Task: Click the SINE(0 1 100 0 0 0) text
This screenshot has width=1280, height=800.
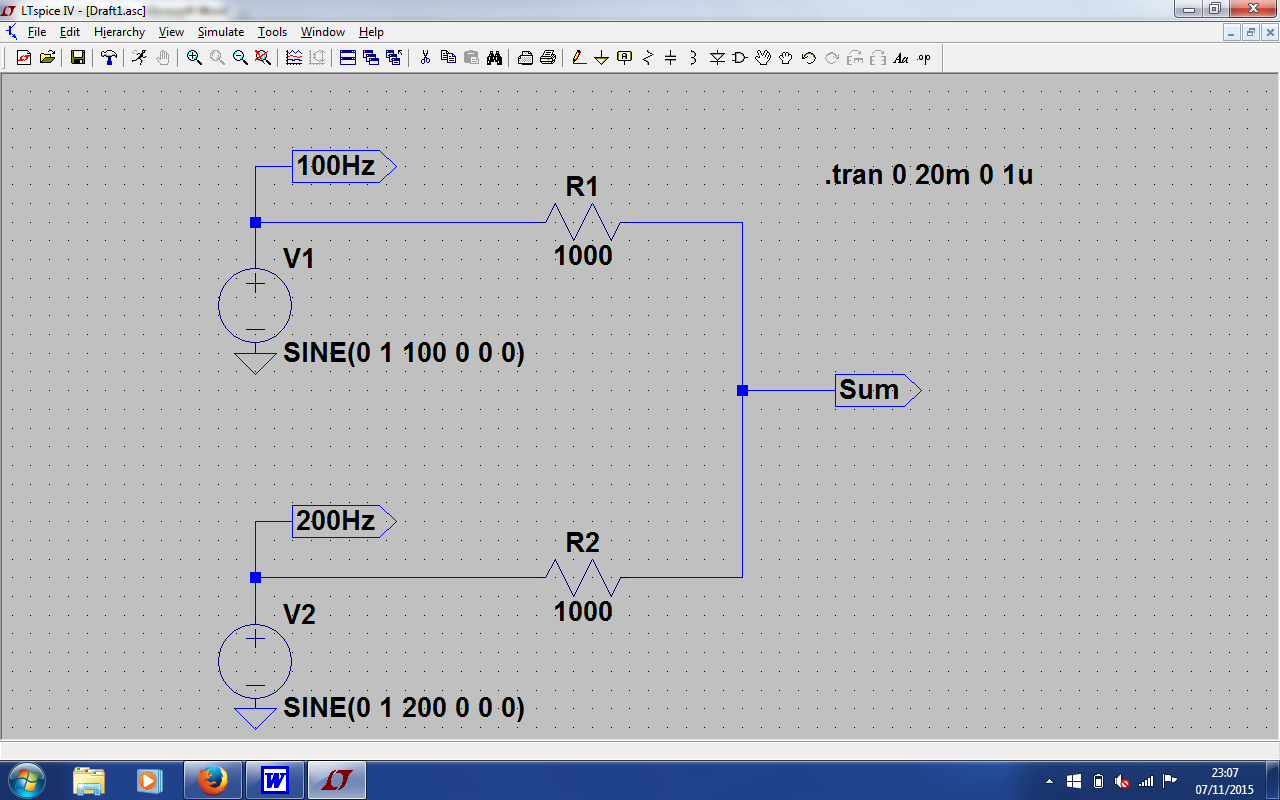Action: [404, 353]
